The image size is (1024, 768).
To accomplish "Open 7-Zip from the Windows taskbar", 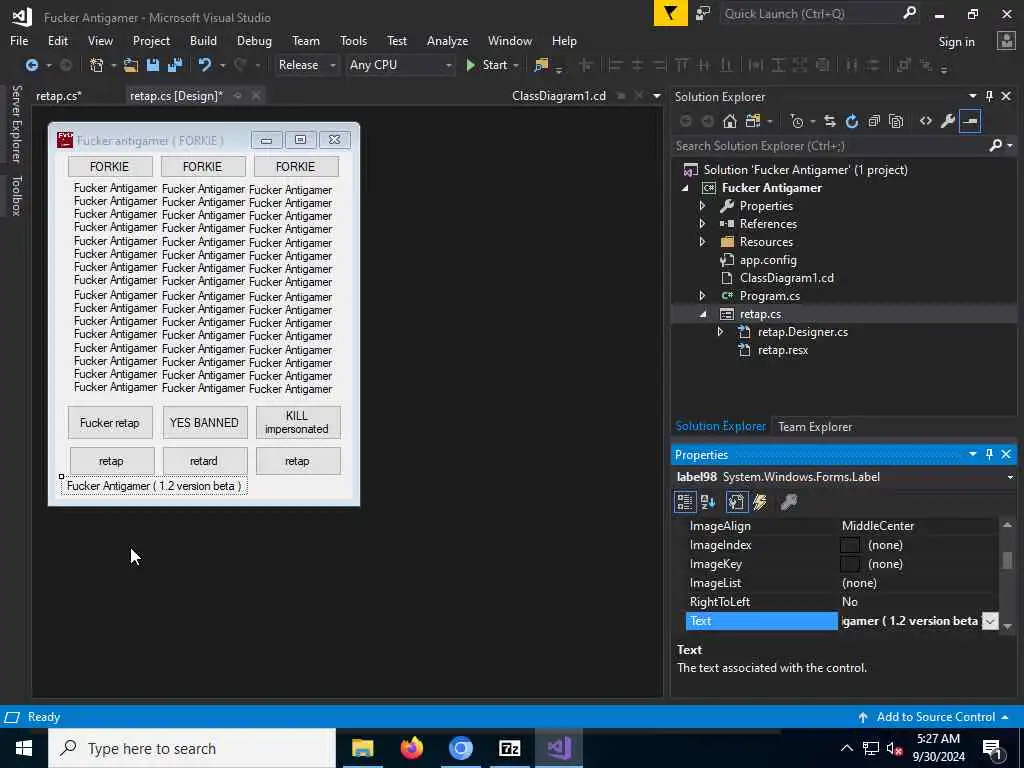I will click(509, 748).
